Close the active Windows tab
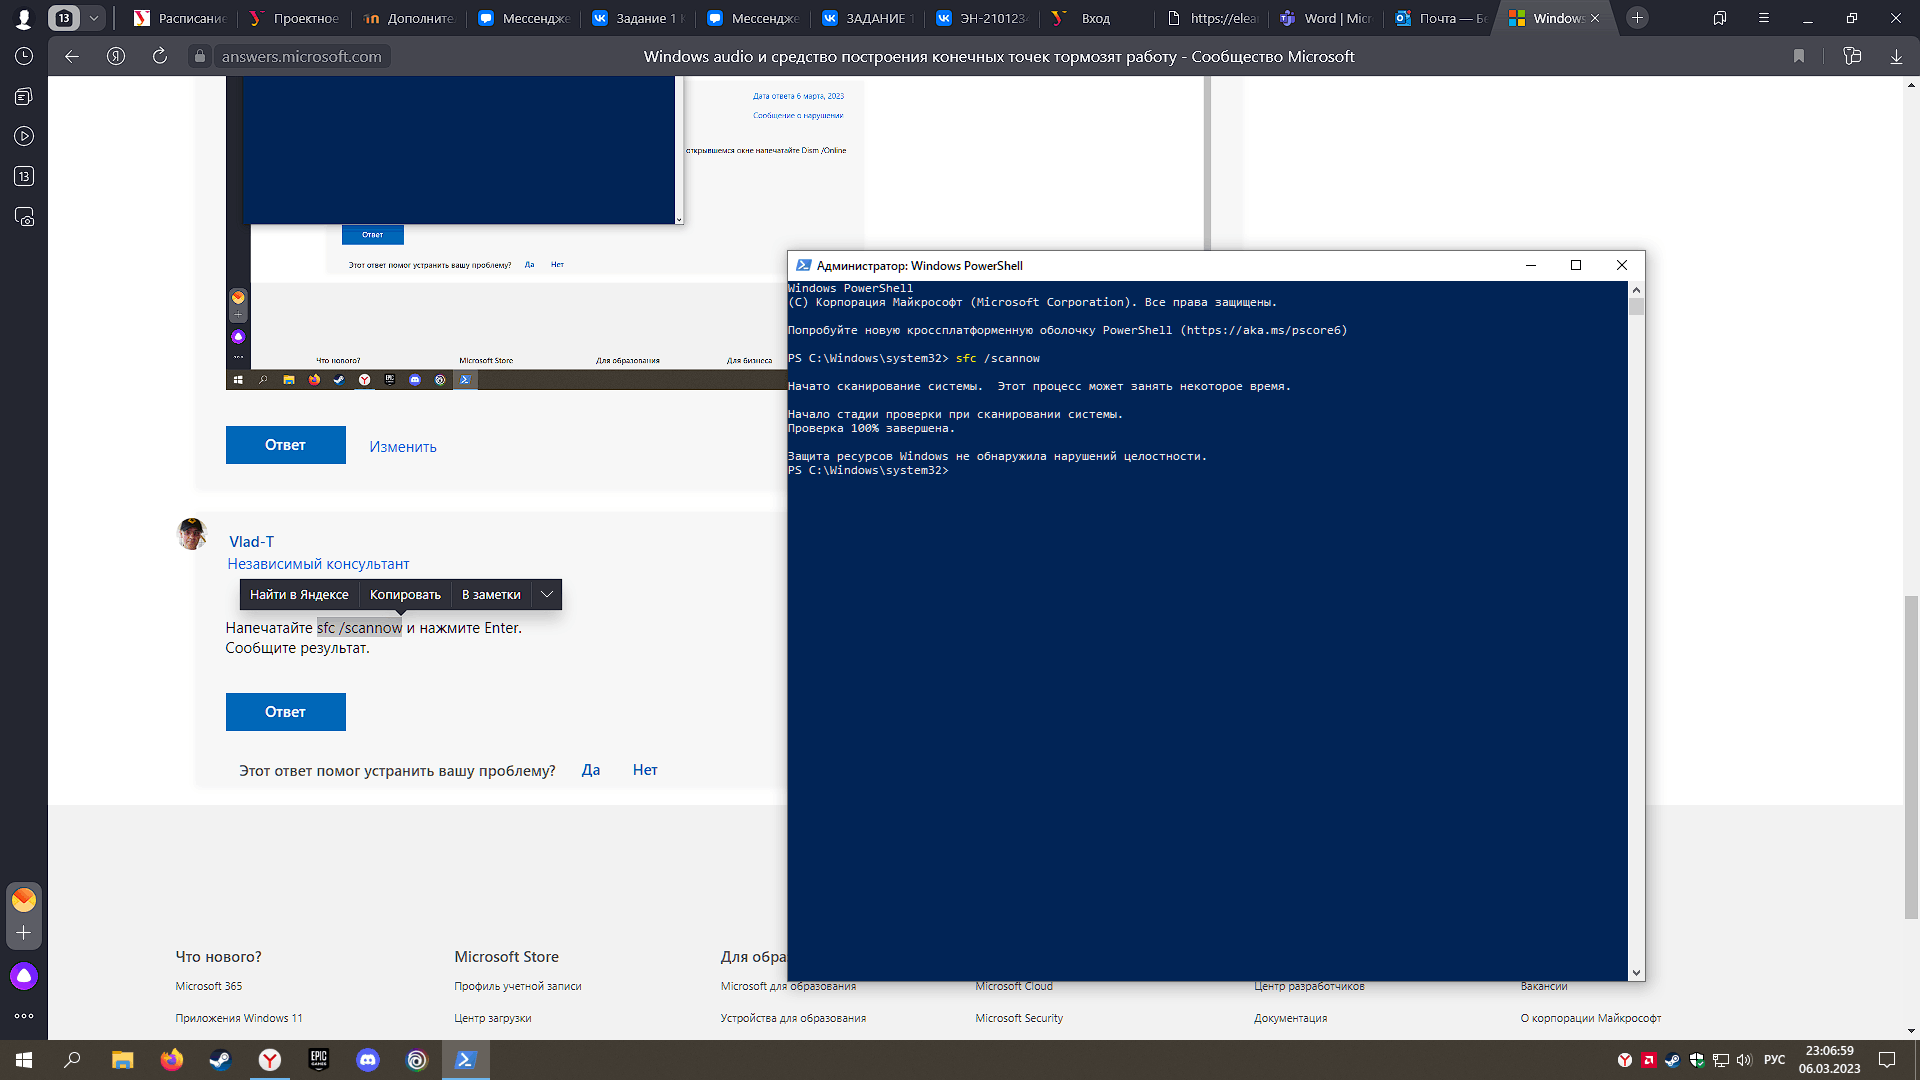Image resolution: width=1920 pixels, height=1080 pixels. coord(1595,18)
